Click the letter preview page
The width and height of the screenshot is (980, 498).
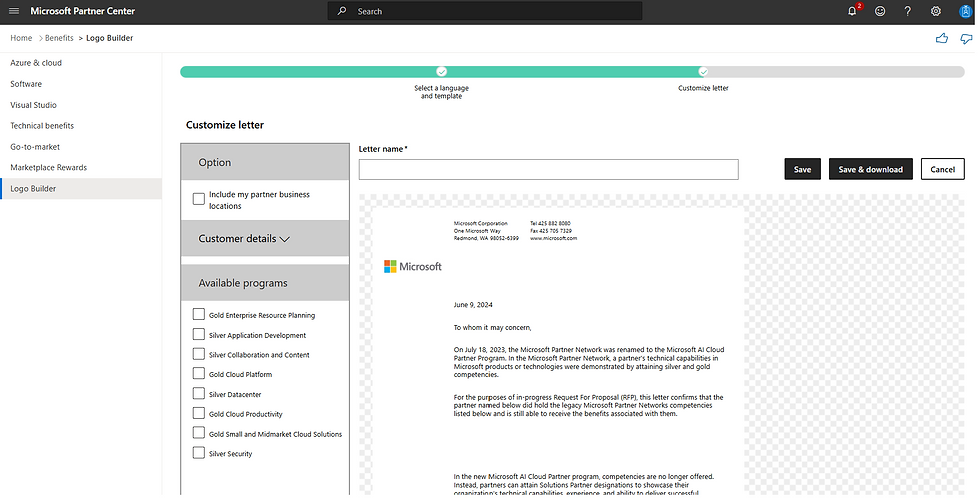[x=558, y=350]
